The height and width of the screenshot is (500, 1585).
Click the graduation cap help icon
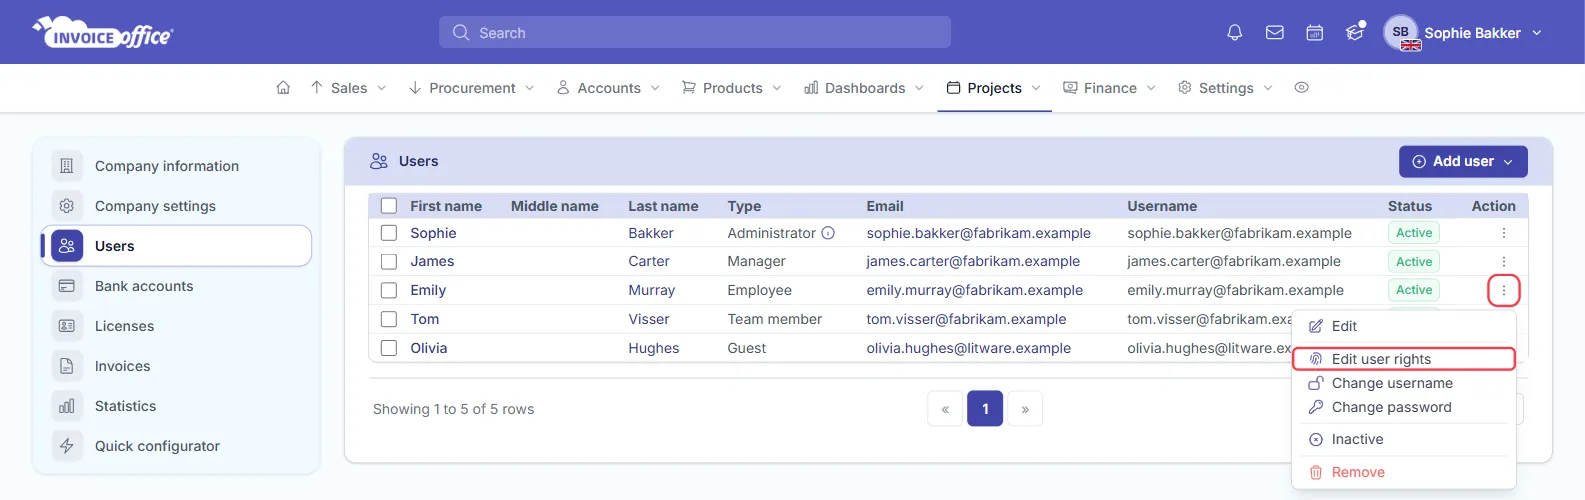click(1355, 32)
